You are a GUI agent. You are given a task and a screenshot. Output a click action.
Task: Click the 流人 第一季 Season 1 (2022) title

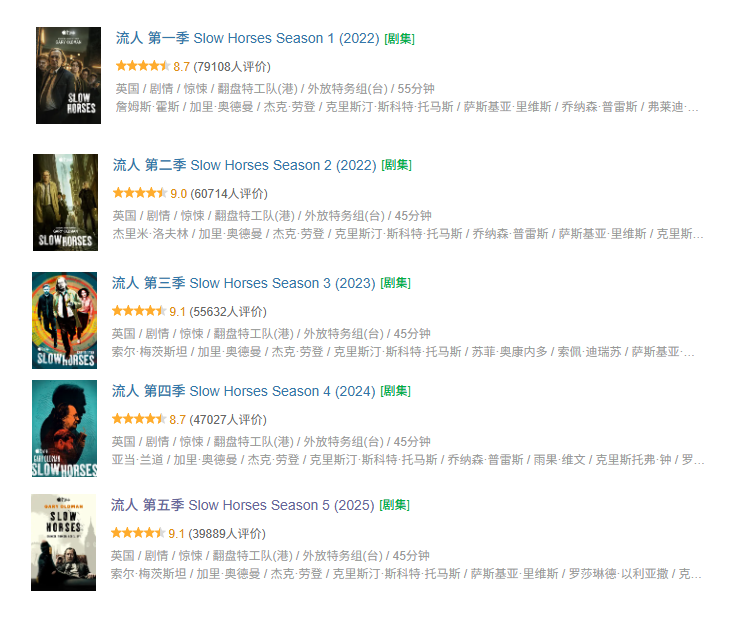(x=248, y=38)
